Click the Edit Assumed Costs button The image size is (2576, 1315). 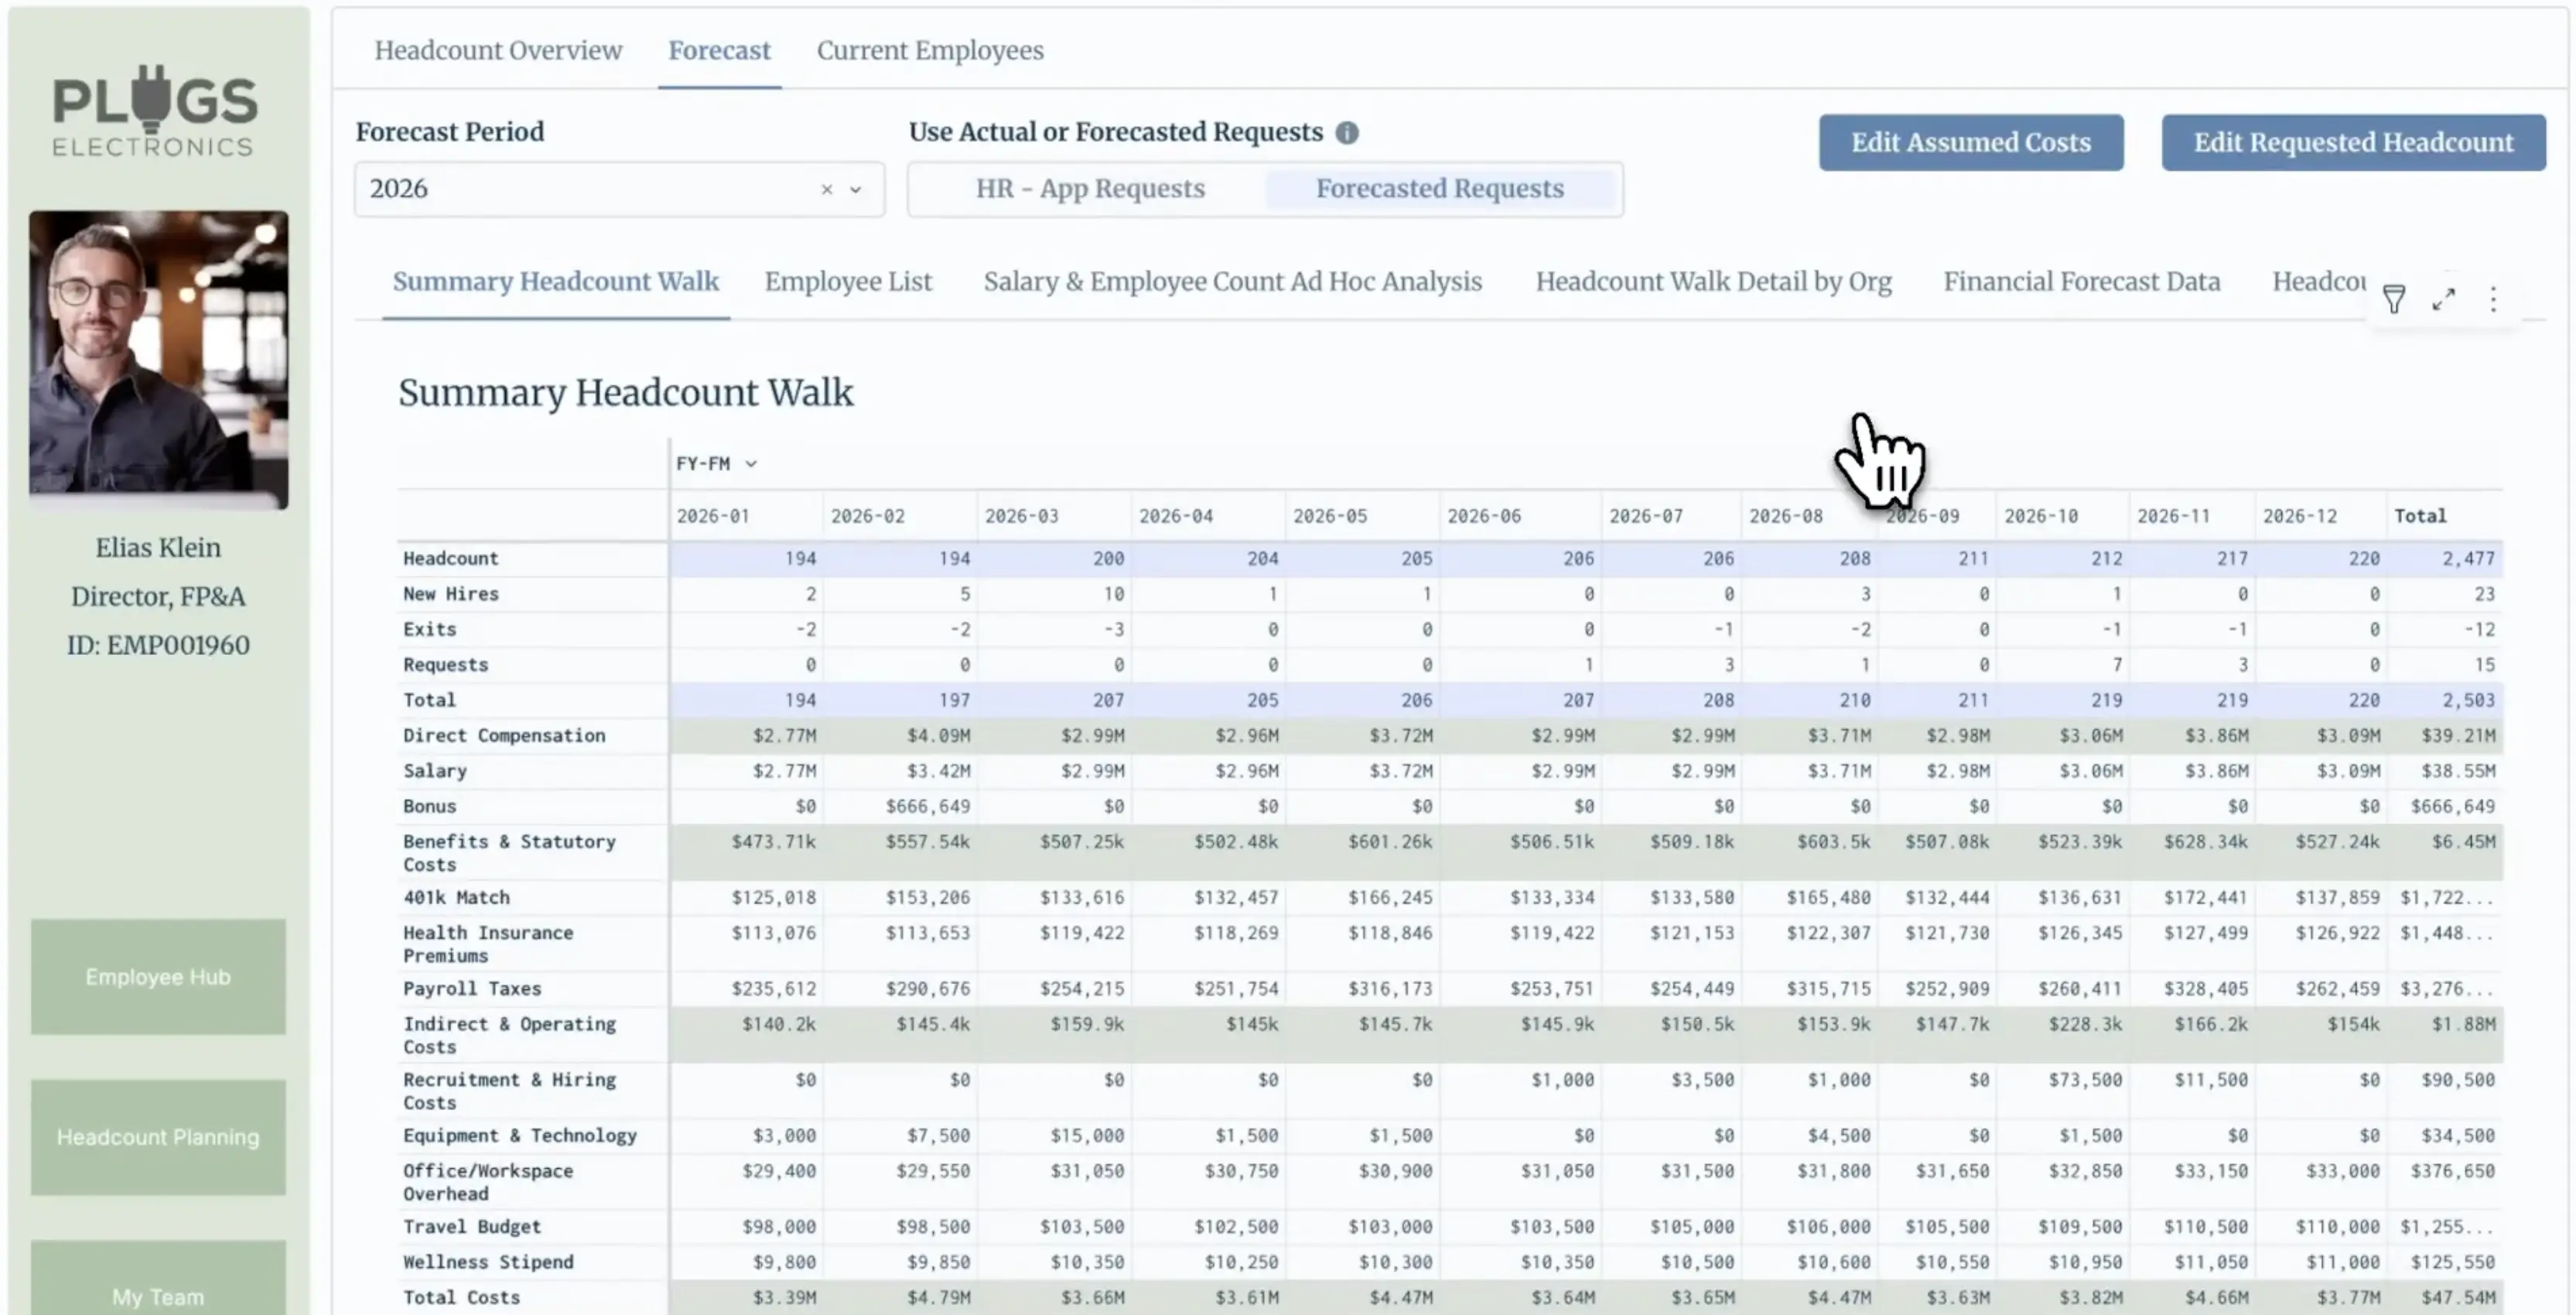click(1970, 142)
